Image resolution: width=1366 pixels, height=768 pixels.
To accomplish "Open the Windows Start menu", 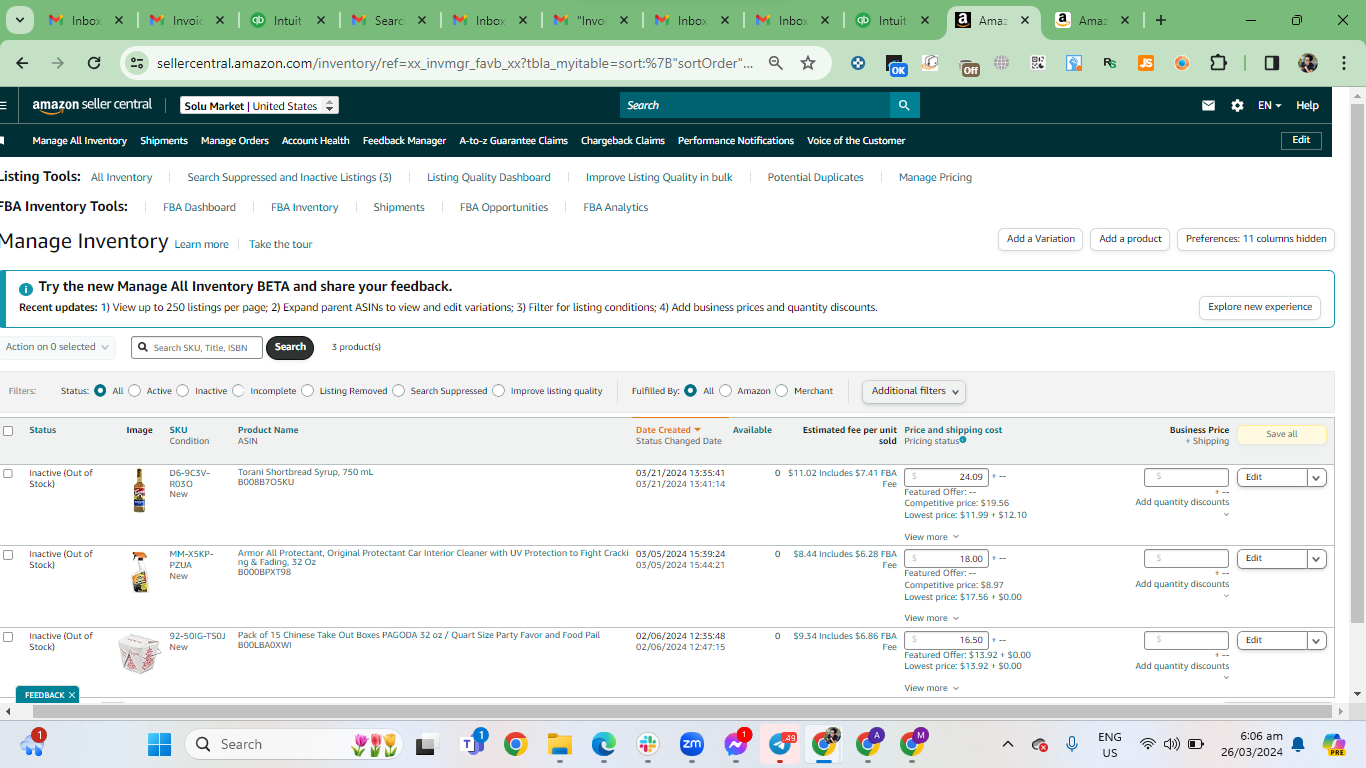I will coord(159,744).
